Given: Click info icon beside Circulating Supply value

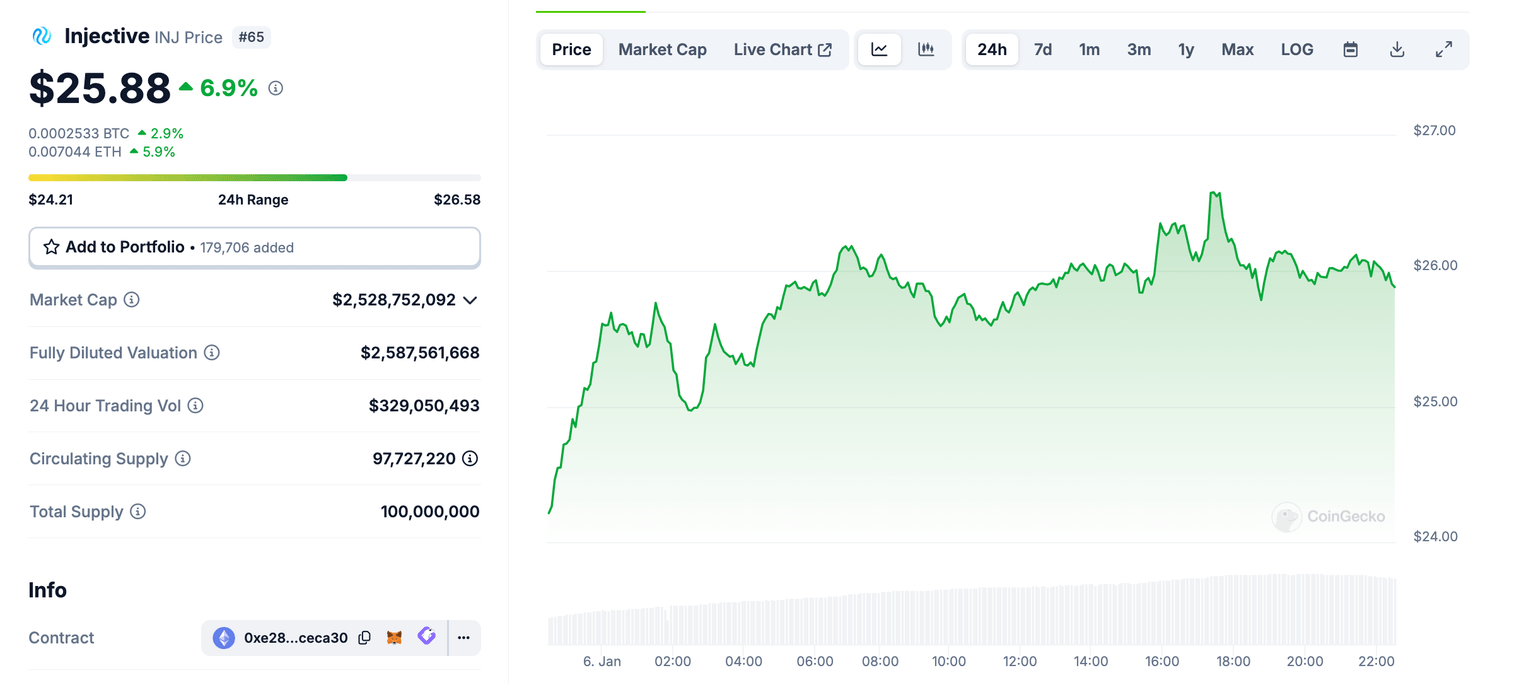Looking at the screenshot, I should 469,459.
